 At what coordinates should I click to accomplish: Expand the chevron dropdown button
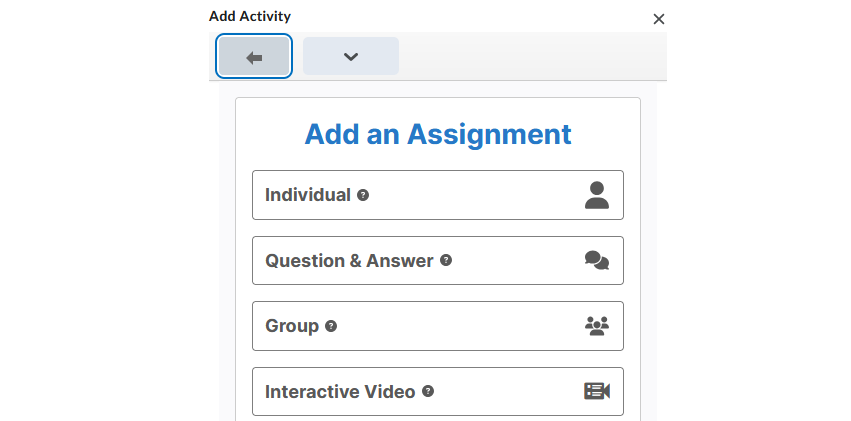tap(351, 56)
